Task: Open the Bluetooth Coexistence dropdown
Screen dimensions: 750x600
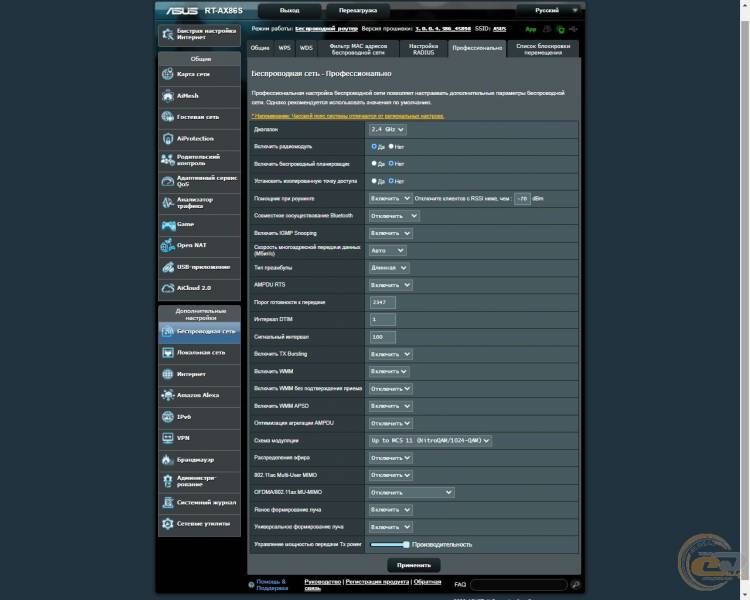Action: point(394,216)
